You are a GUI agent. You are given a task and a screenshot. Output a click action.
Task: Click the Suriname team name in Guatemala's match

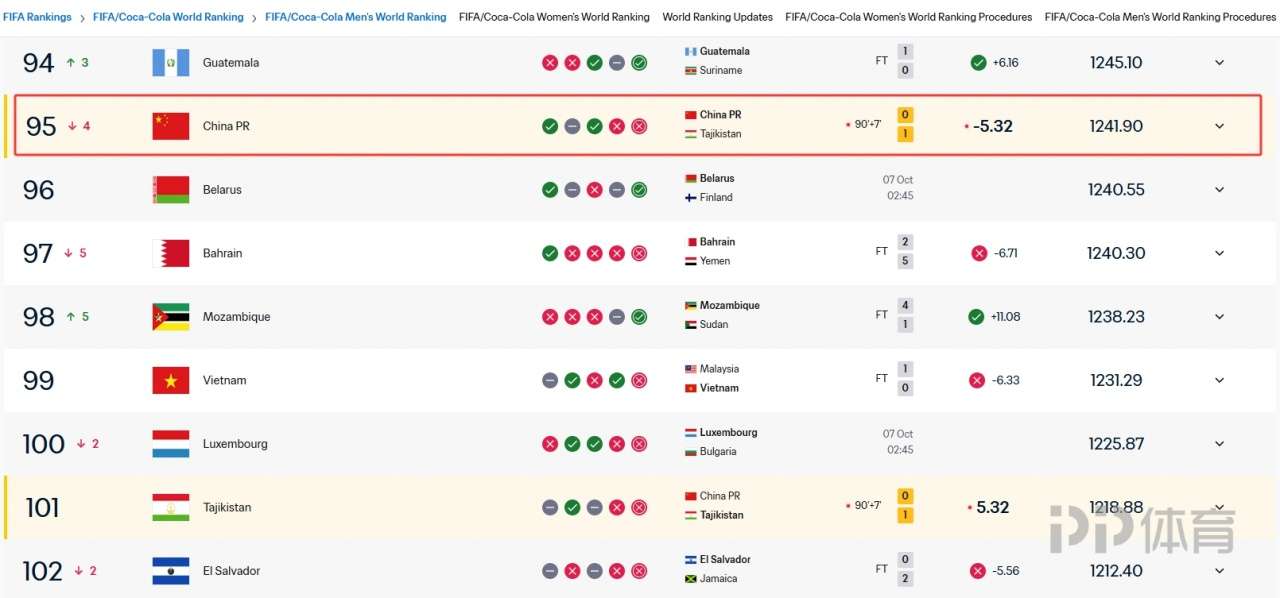click(x=721, y=71)
